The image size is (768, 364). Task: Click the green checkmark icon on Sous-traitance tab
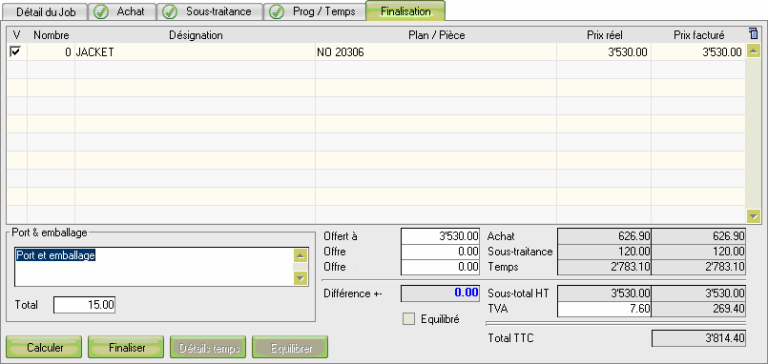pyautogui.click(x=169, y=12)
